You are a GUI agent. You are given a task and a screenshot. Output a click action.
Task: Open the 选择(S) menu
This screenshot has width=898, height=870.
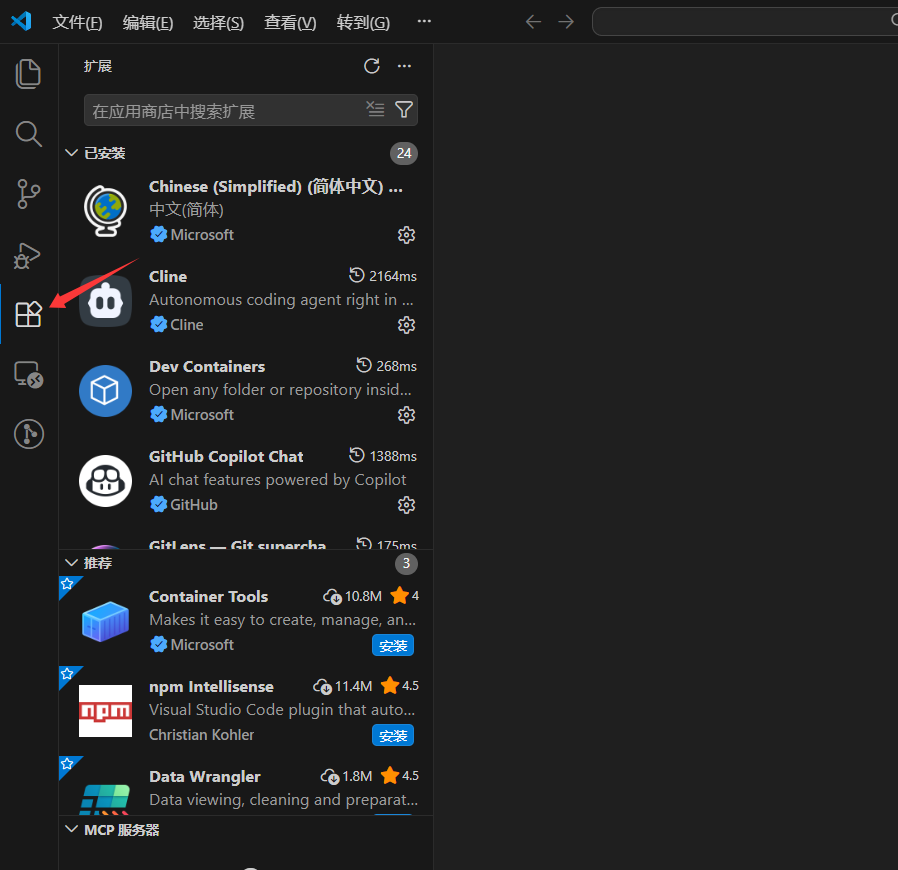(x=218, y=22)
